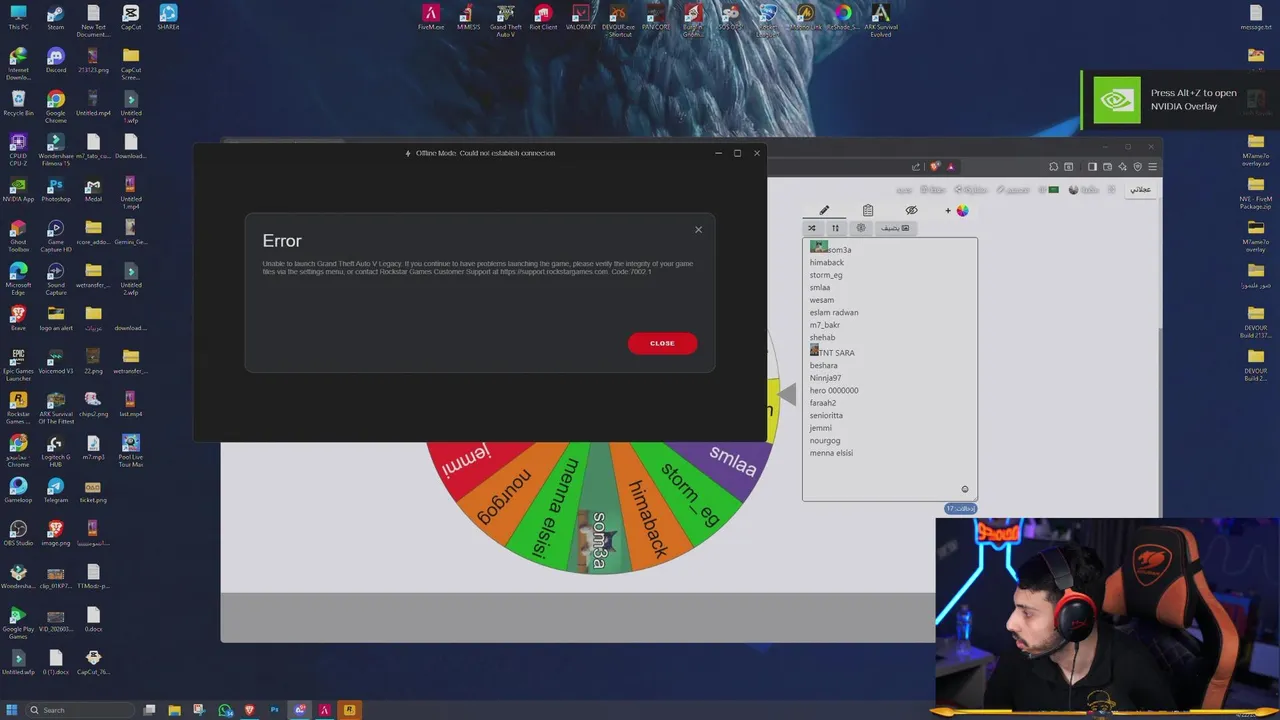Open the Arabic wheels menu button at top right
Viewport: 1280px width, 720px height.
[x=1140, y=189]
